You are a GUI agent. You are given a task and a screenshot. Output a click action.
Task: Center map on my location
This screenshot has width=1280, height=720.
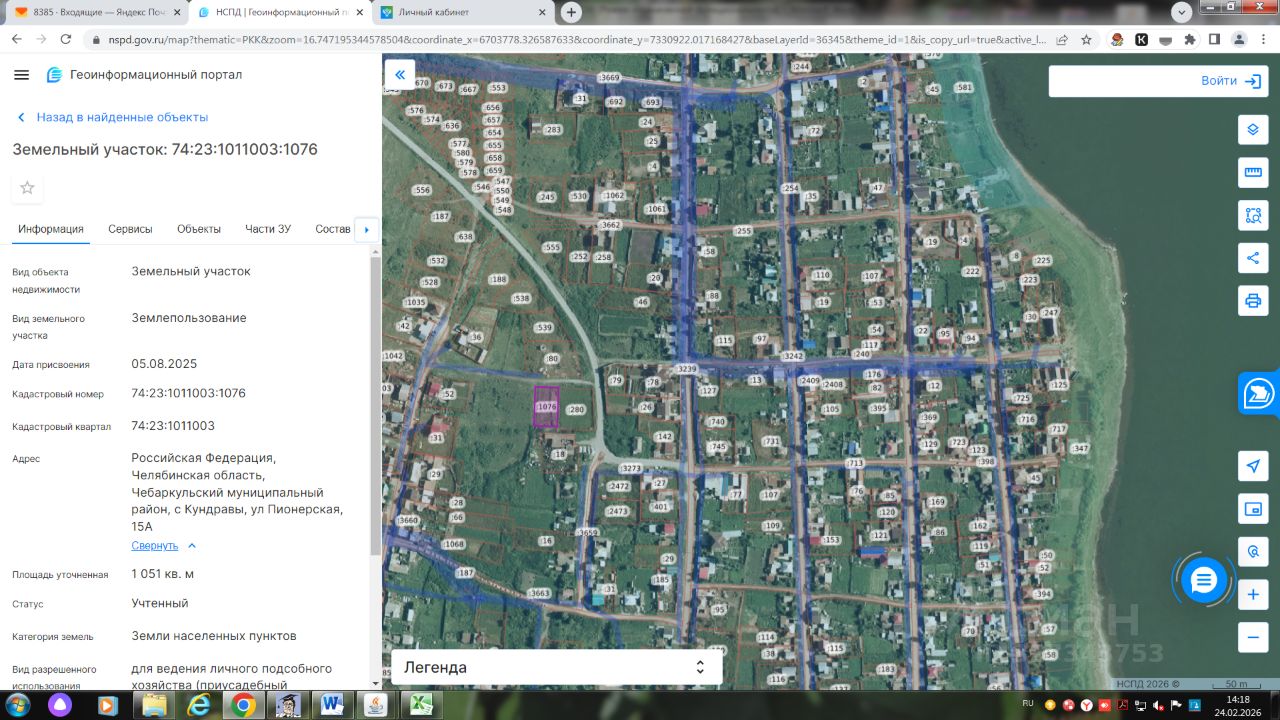1253,466
